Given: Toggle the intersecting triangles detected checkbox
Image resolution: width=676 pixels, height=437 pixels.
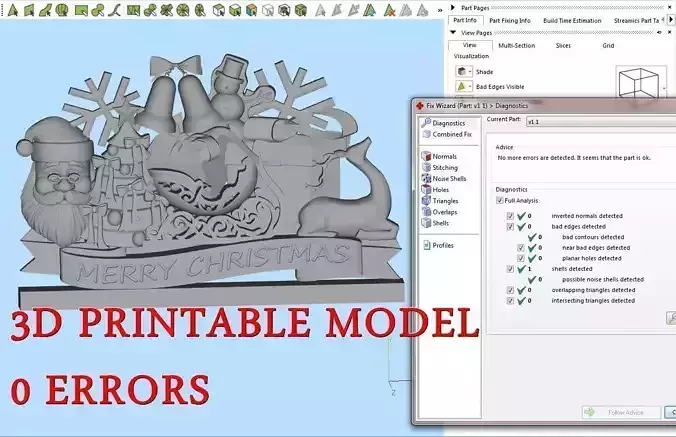Looking at the screenshot, I should coord(510,301).
